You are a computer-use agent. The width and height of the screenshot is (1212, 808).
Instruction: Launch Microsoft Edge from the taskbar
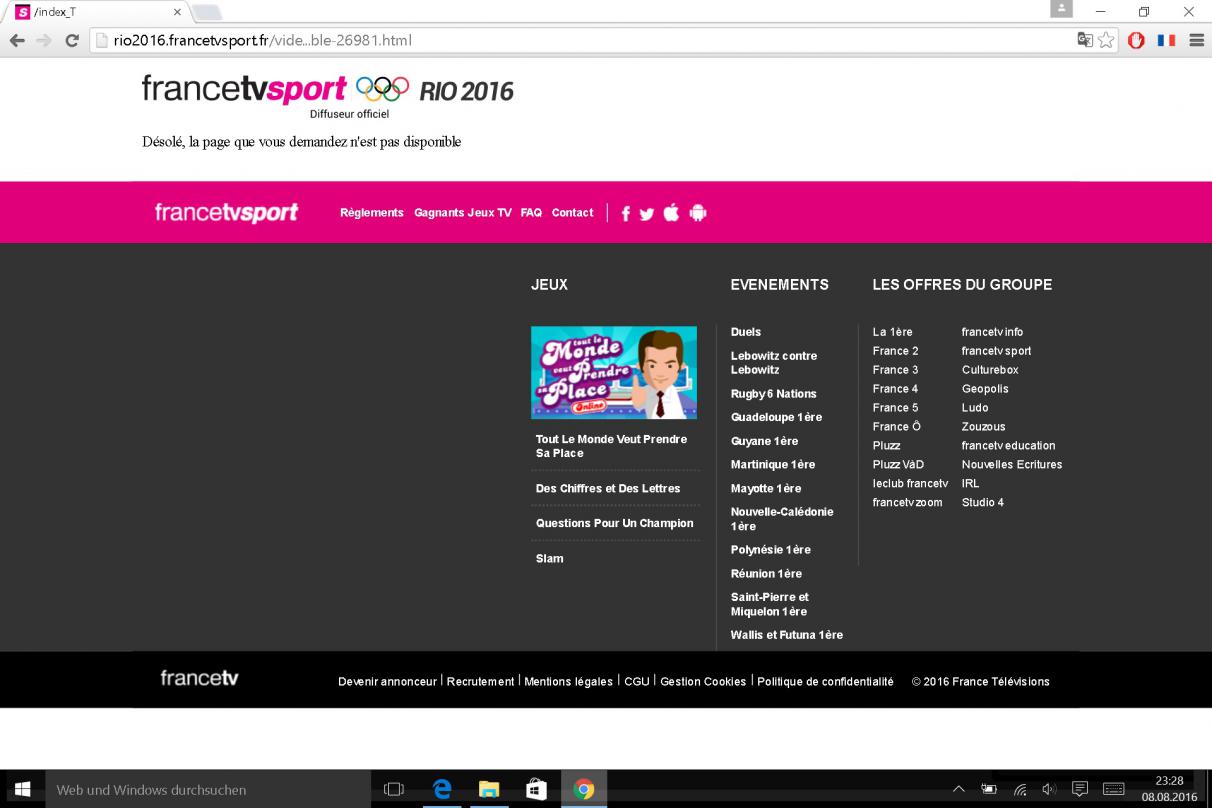tap(441, 790)
